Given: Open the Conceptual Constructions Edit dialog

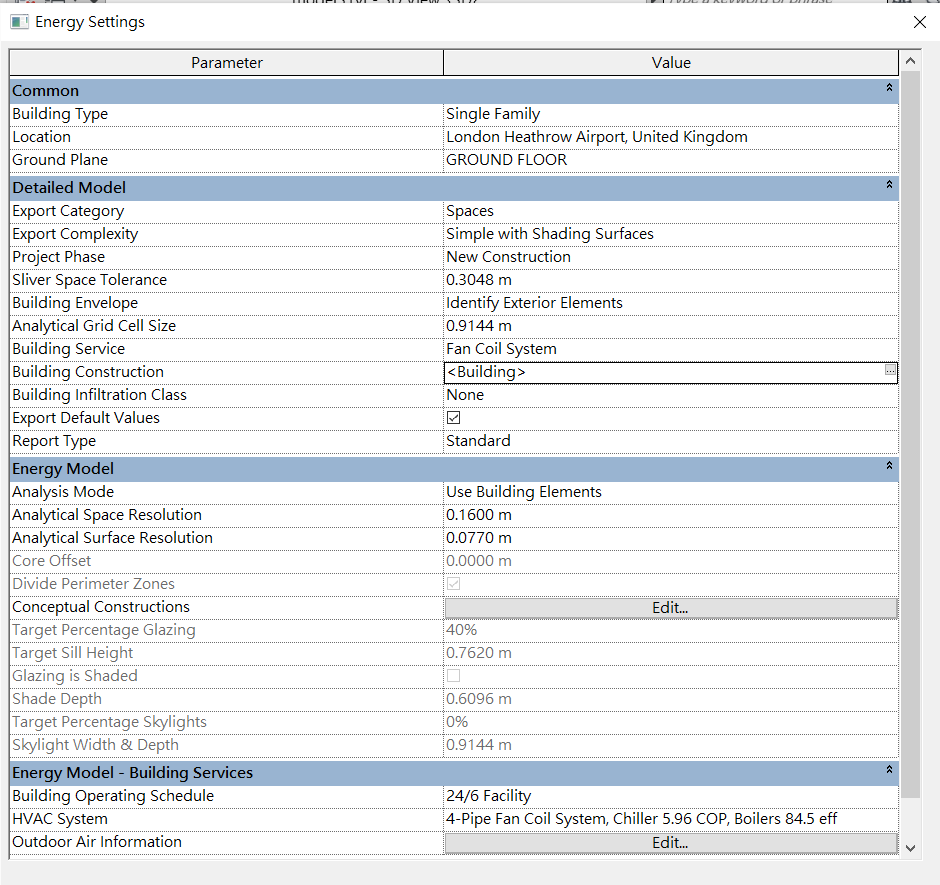Looking at the screenshot, I should [x=670, y=606].
